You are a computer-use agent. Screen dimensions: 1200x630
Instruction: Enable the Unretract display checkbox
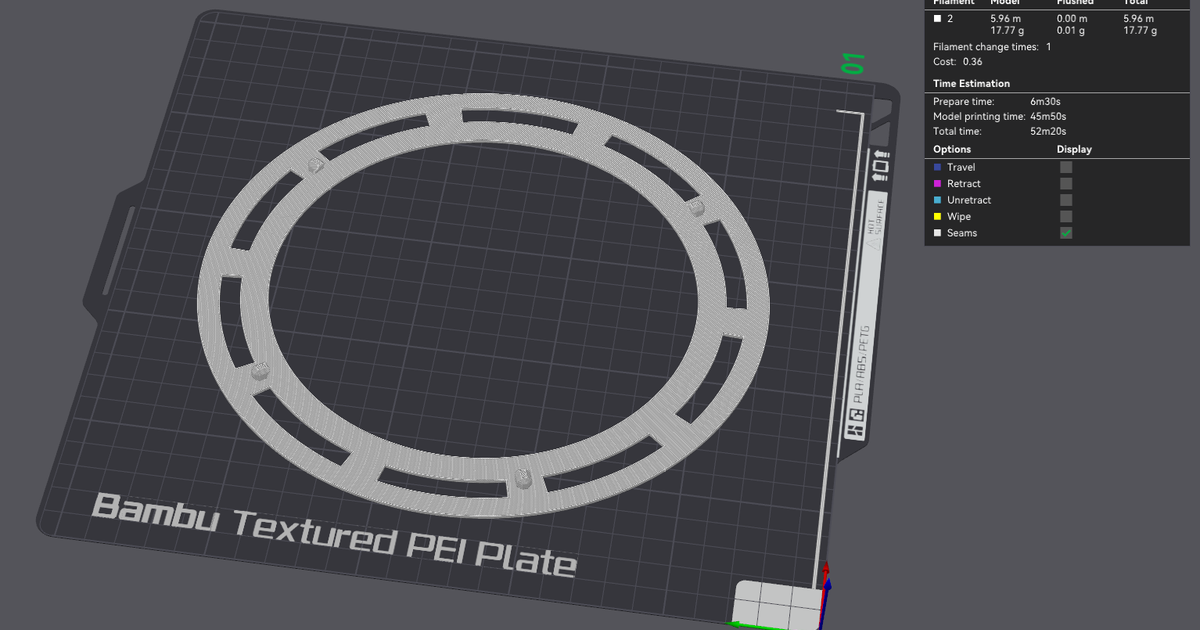[x=1065, y=199]
